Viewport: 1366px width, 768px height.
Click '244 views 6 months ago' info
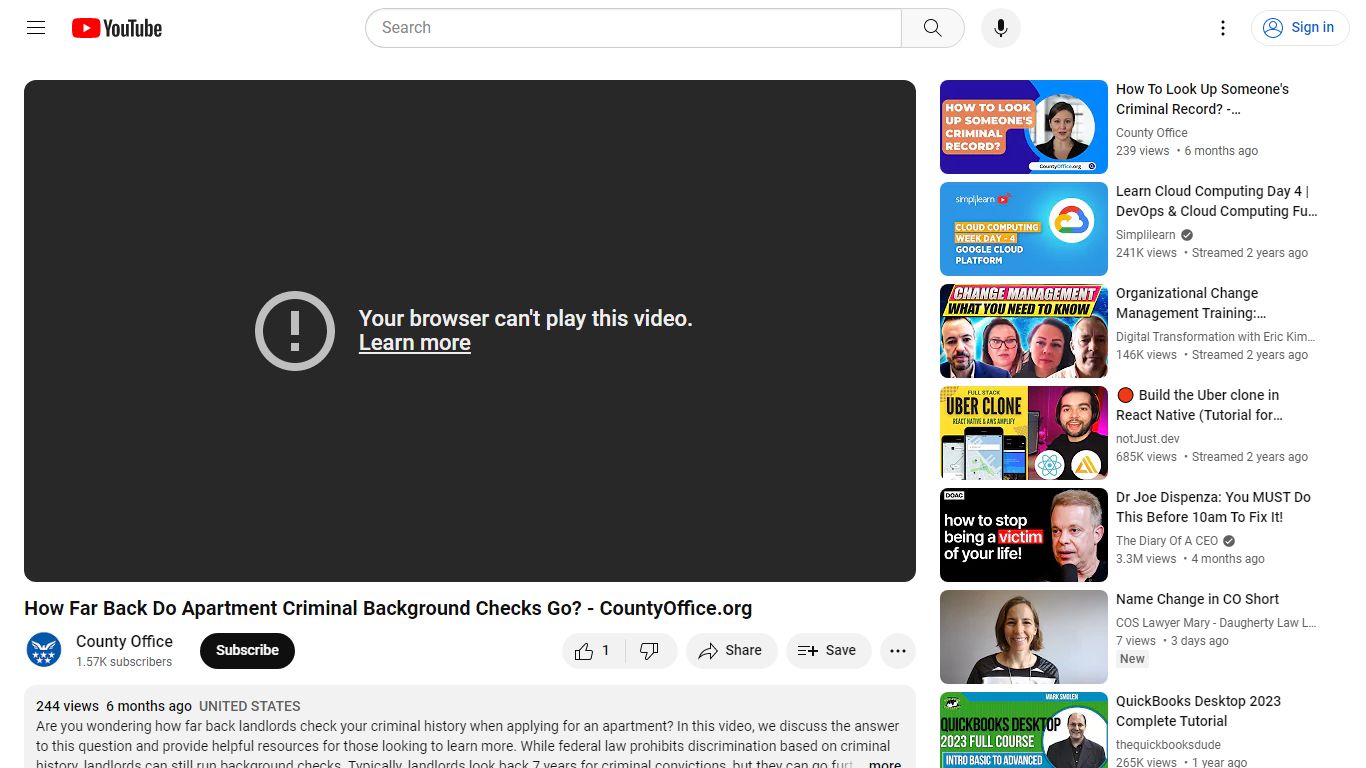click(x=113, y=706)
